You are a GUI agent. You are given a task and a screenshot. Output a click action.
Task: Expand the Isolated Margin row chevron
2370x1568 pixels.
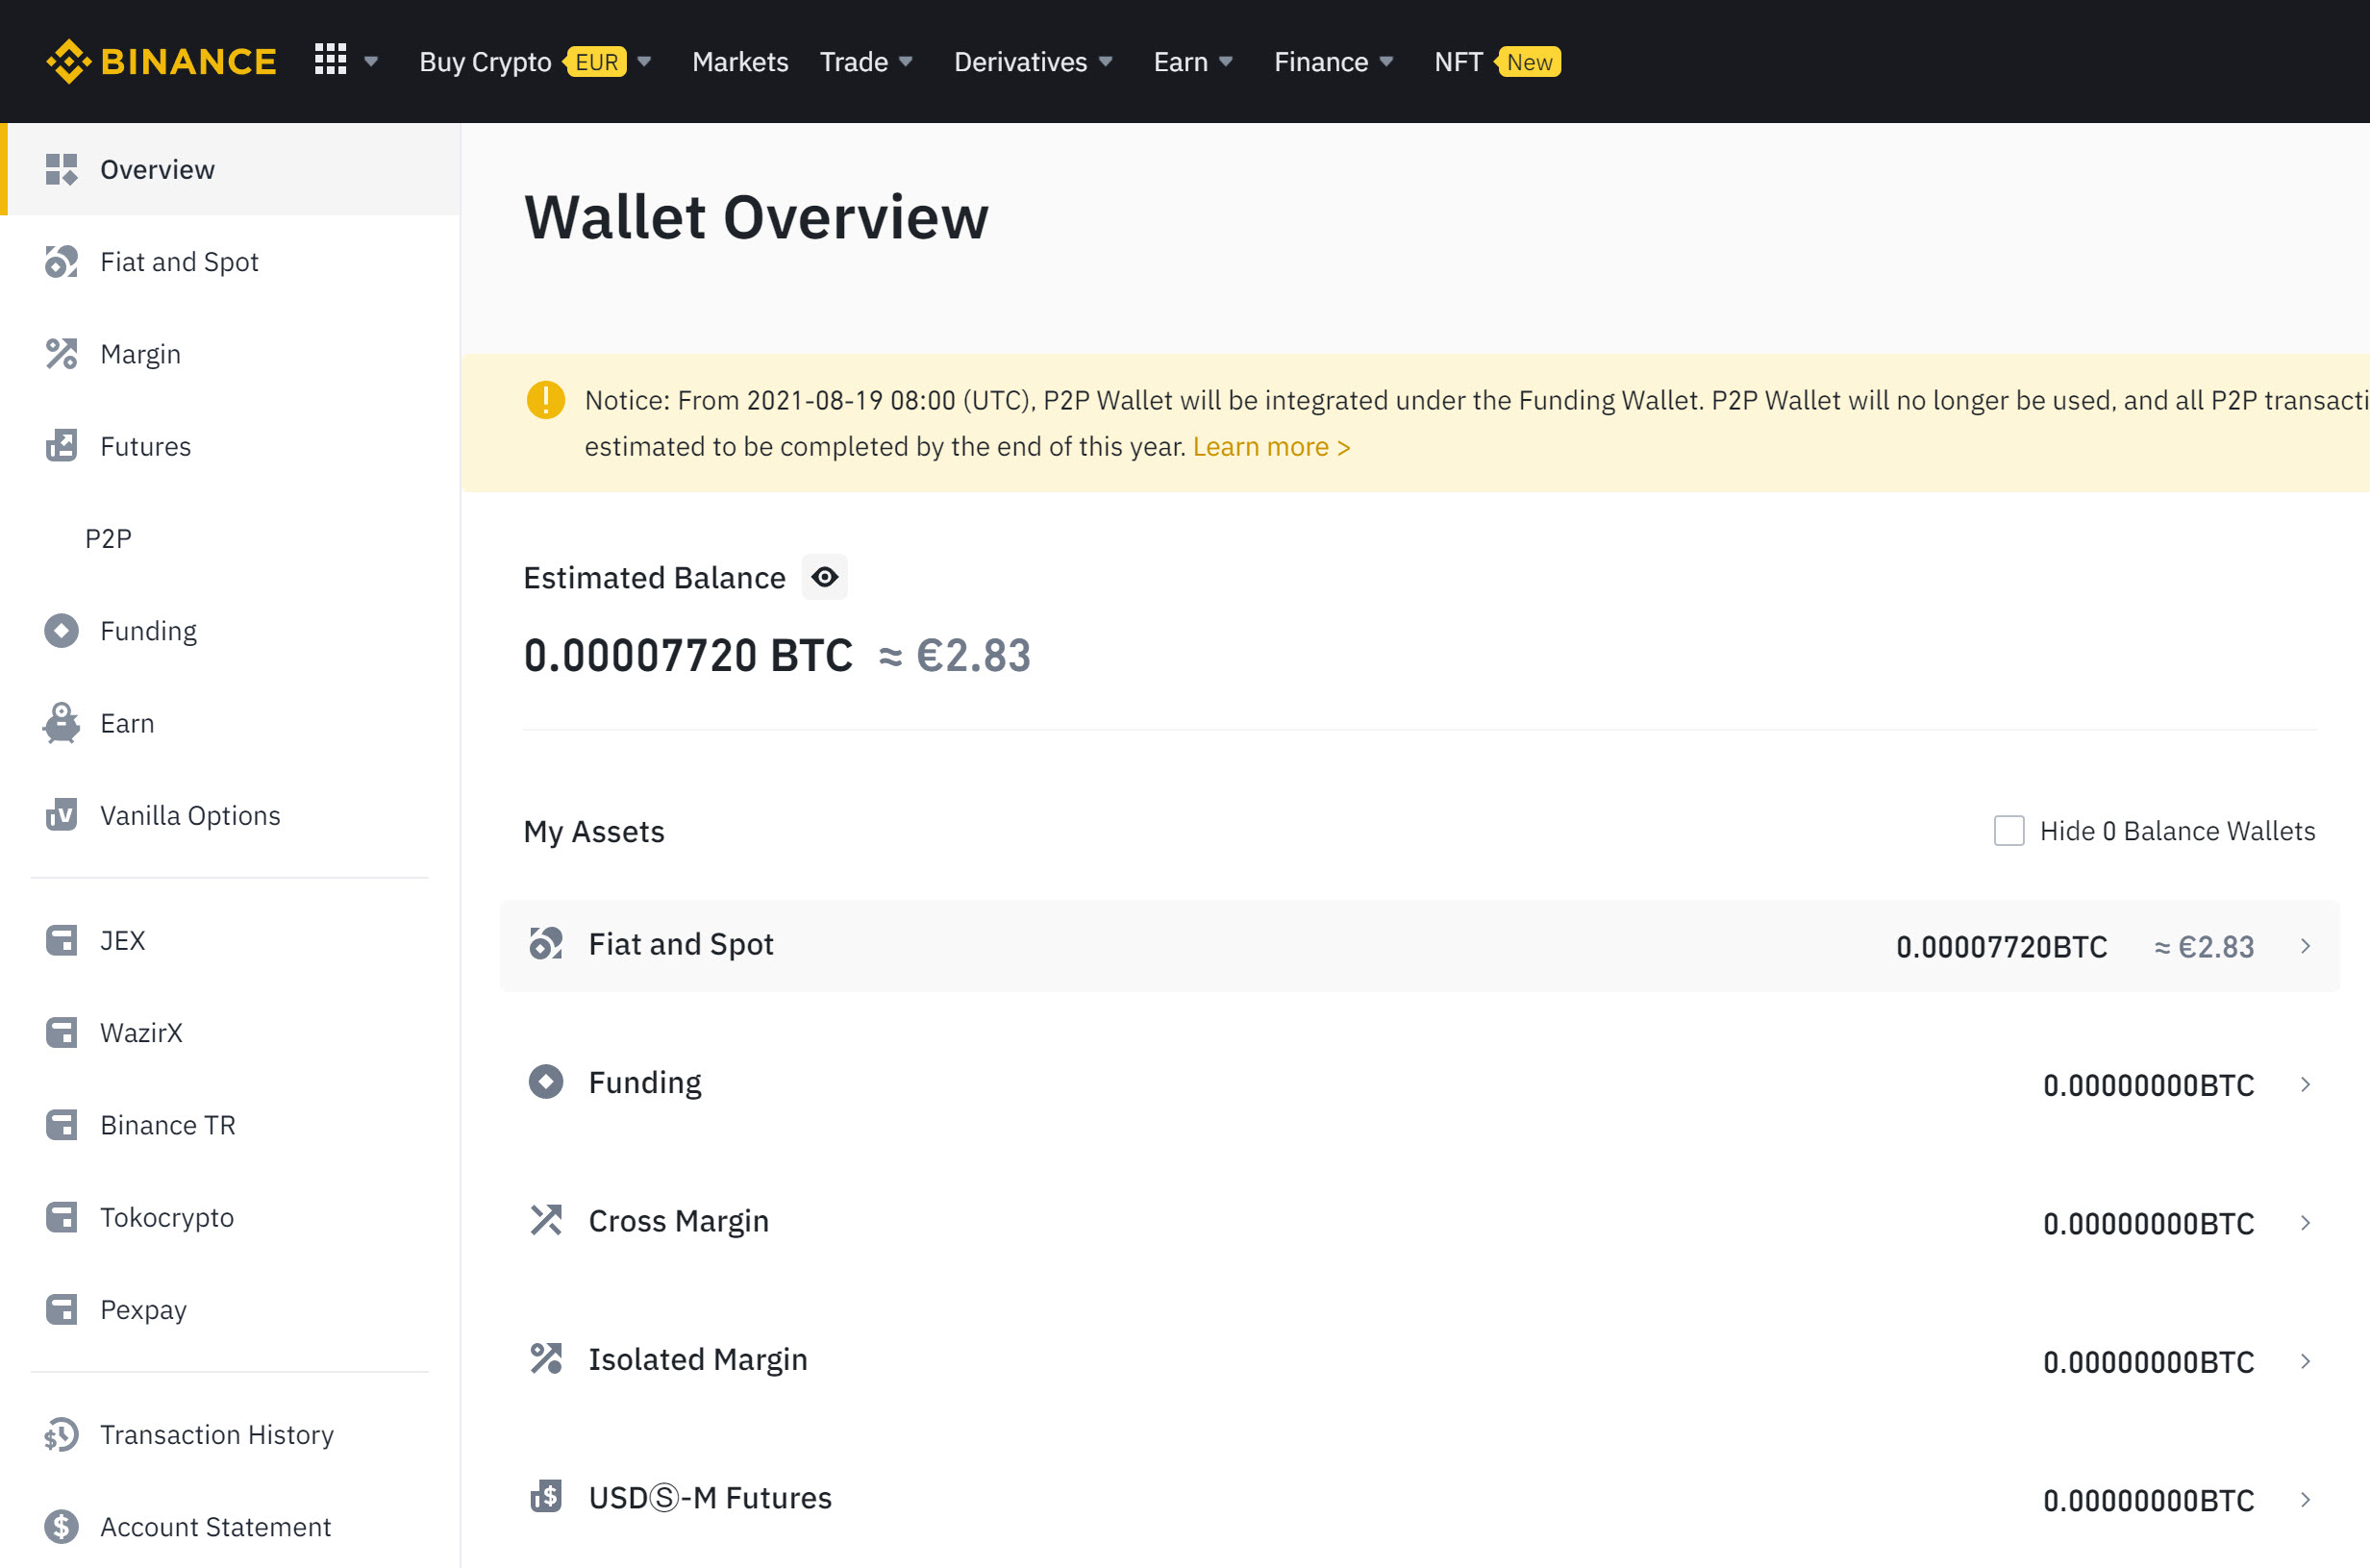pos(2305,1361)
